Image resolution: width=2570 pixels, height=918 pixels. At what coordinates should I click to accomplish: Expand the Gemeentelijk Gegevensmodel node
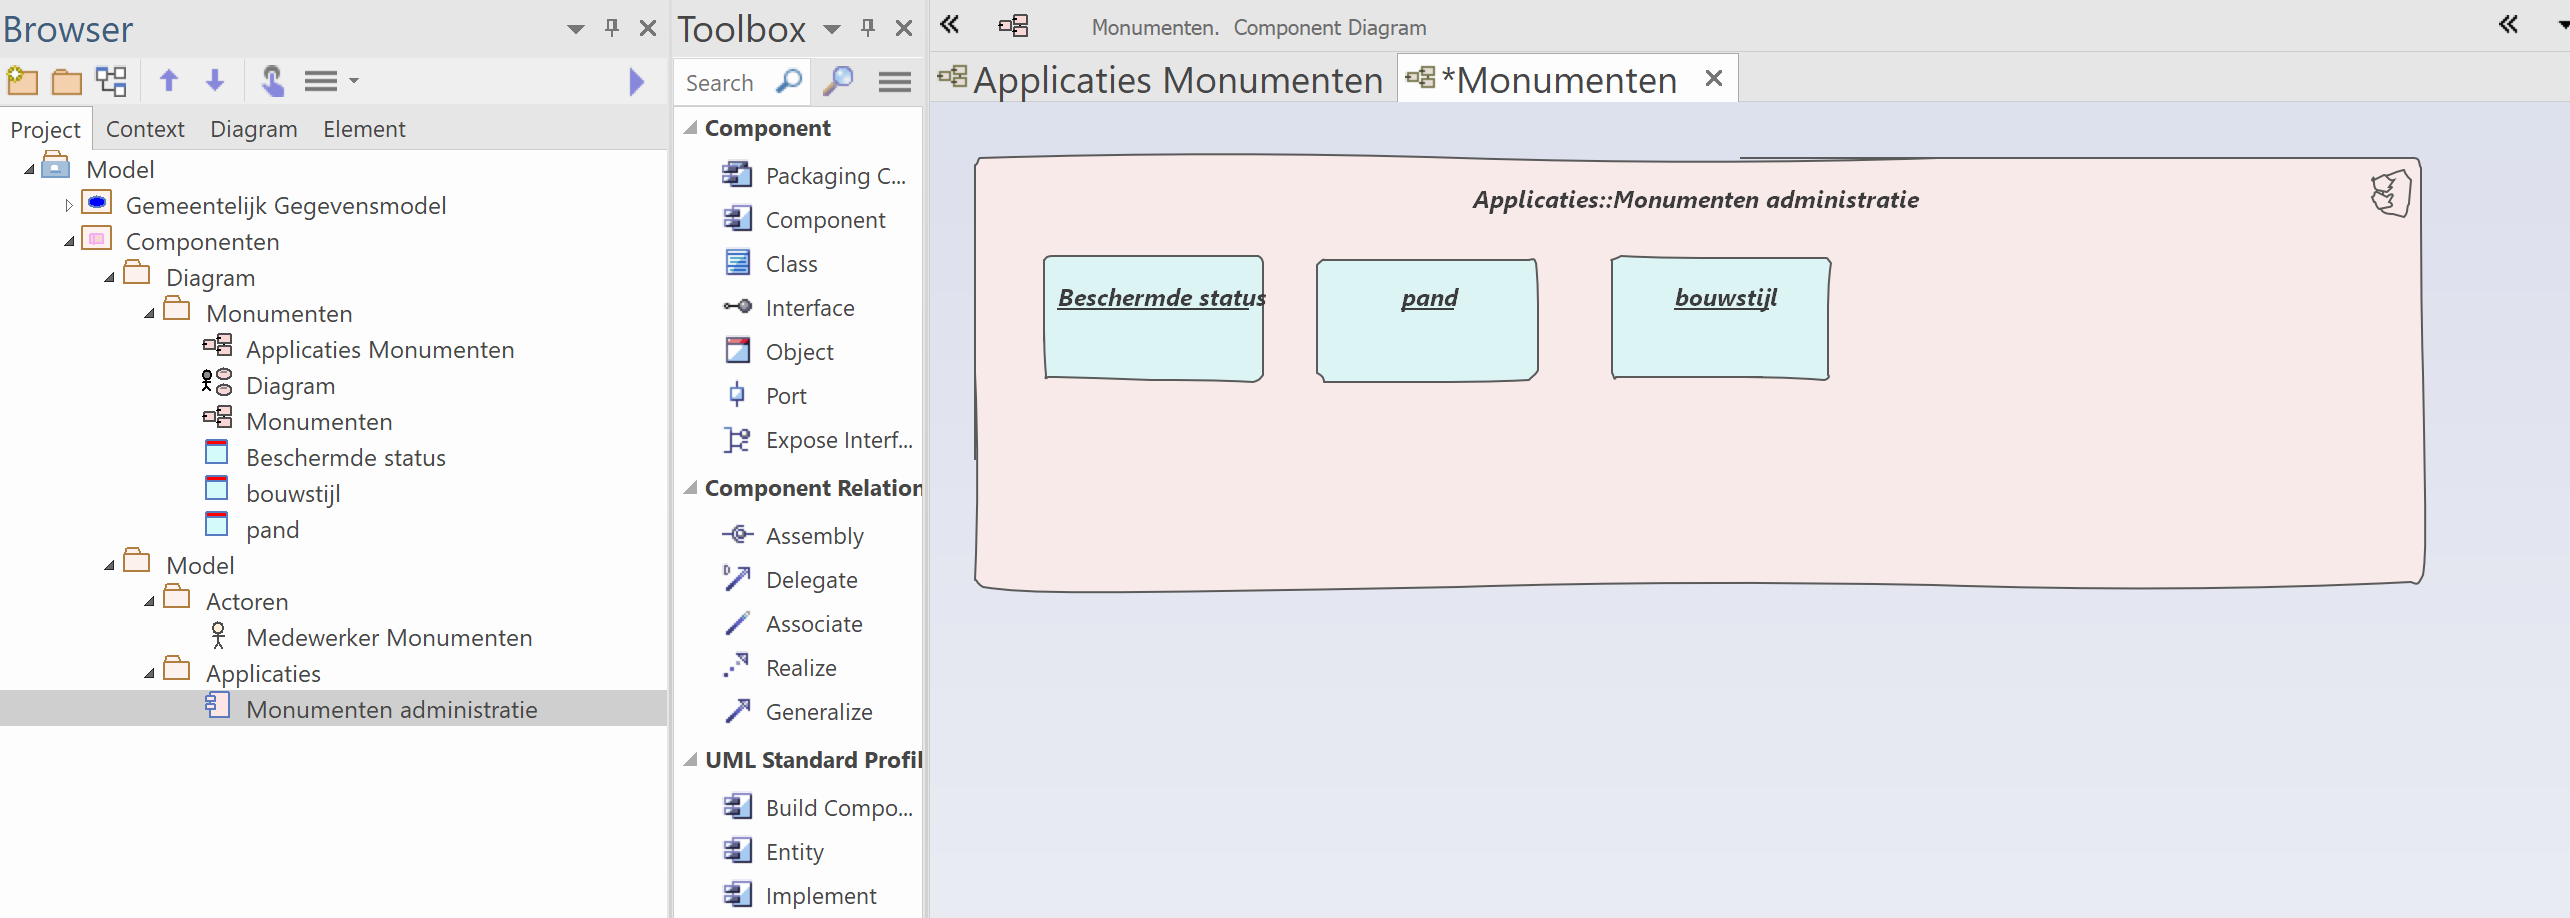[x=69, y=206]
